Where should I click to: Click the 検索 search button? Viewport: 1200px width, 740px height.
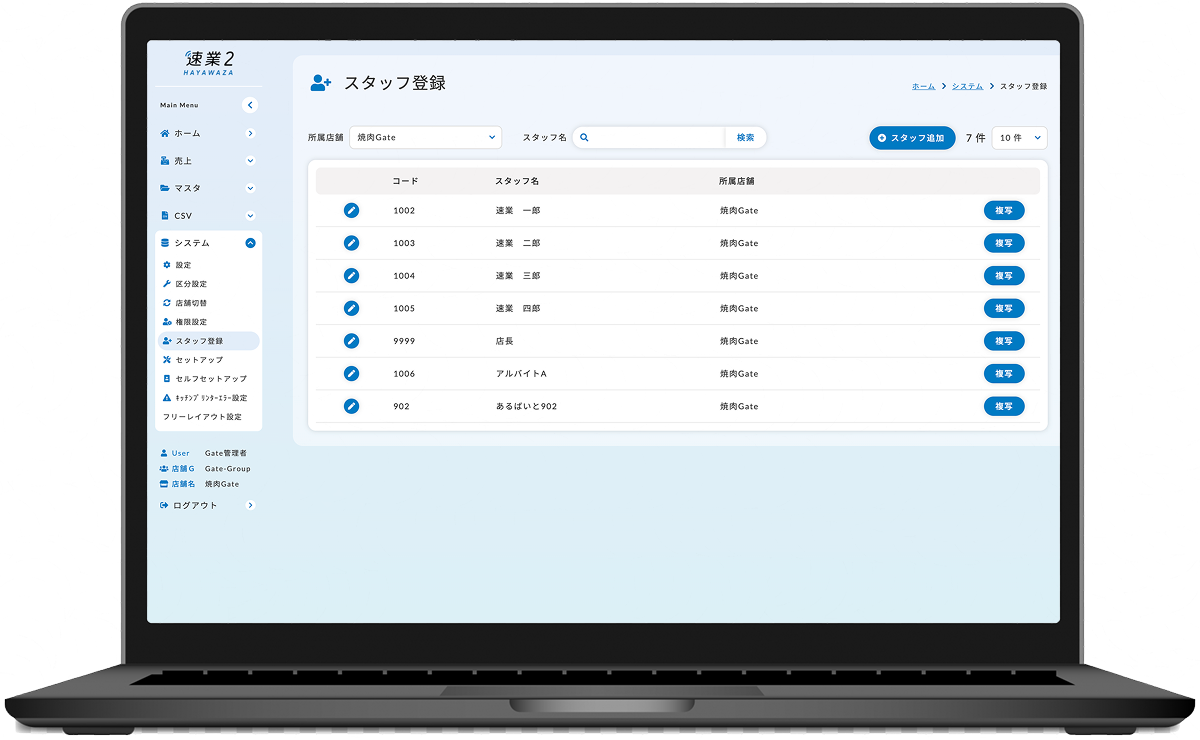[x=745, y=138]
